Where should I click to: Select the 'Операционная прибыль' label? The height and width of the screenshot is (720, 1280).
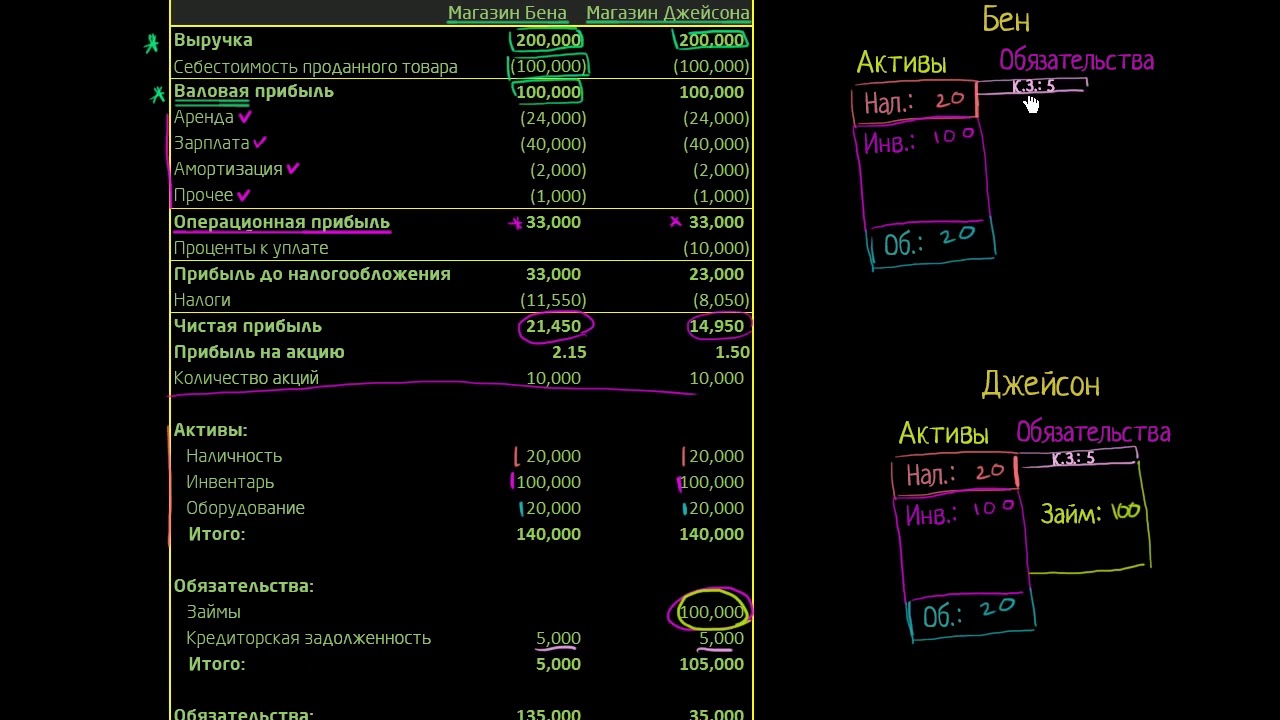pyautogui.click(x=282, y=222)
